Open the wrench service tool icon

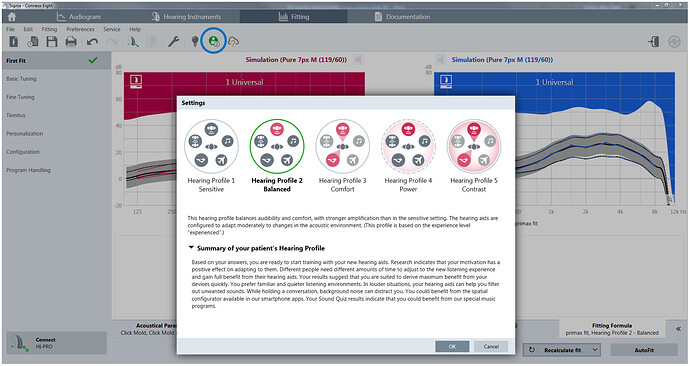click(x=173, y=41)
